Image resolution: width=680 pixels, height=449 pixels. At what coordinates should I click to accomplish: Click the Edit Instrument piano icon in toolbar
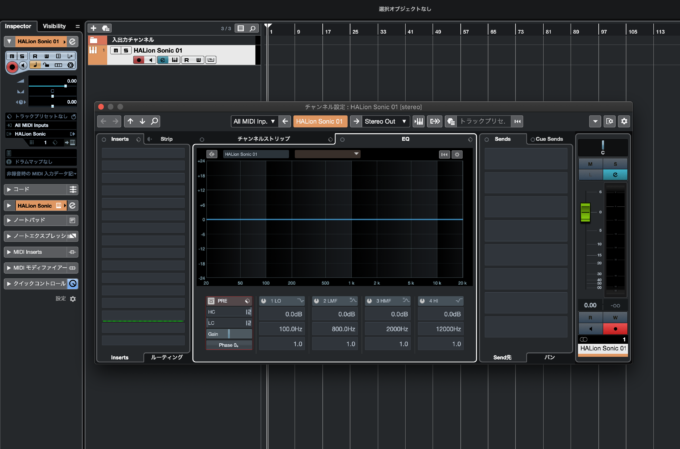(418, 121)
